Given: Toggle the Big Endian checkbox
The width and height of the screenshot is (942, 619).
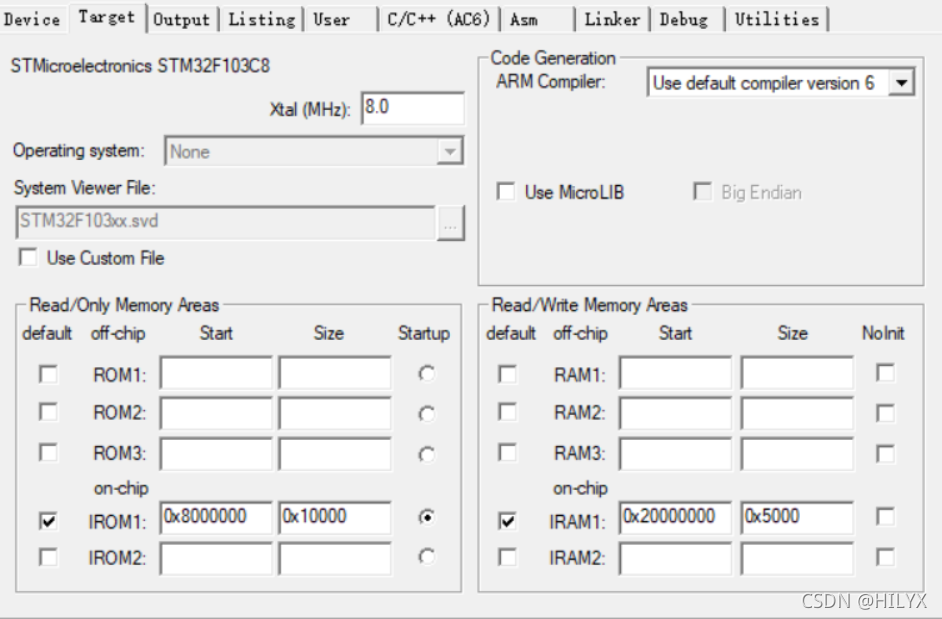Looking at the screenshot, I should [702, 192].
